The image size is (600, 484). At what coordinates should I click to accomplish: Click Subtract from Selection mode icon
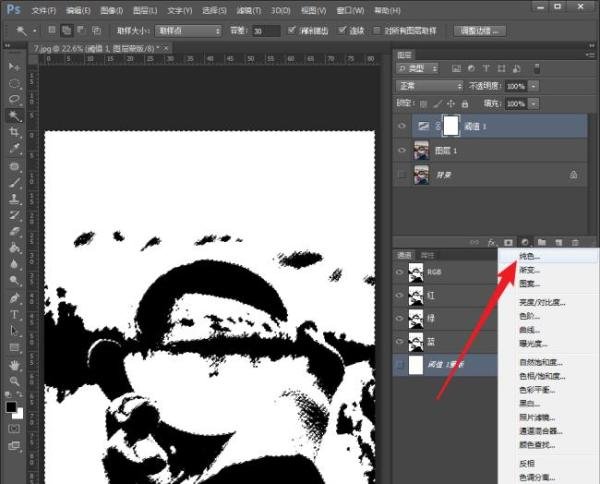81,30
